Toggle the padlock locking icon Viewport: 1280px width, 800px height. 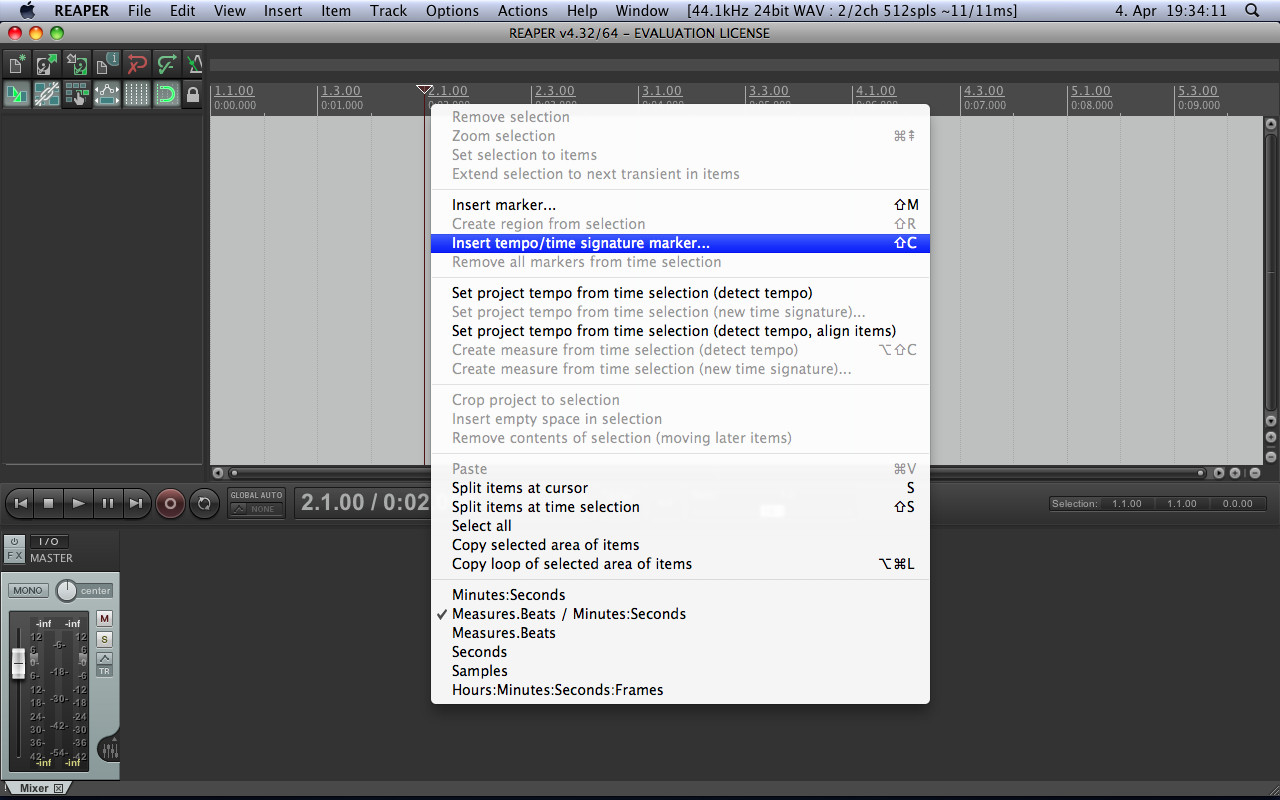194,95
